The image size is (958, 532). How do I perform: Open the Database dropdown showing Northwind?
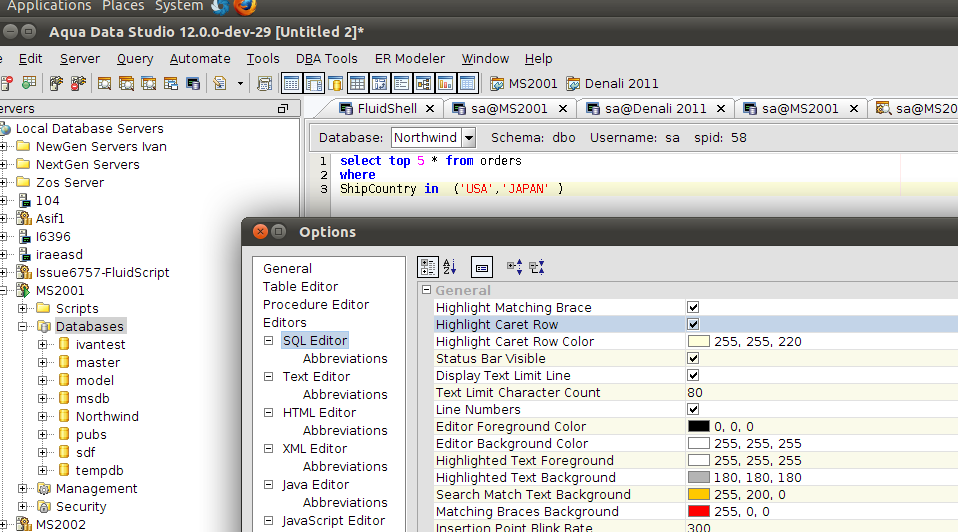coord(469,138)
